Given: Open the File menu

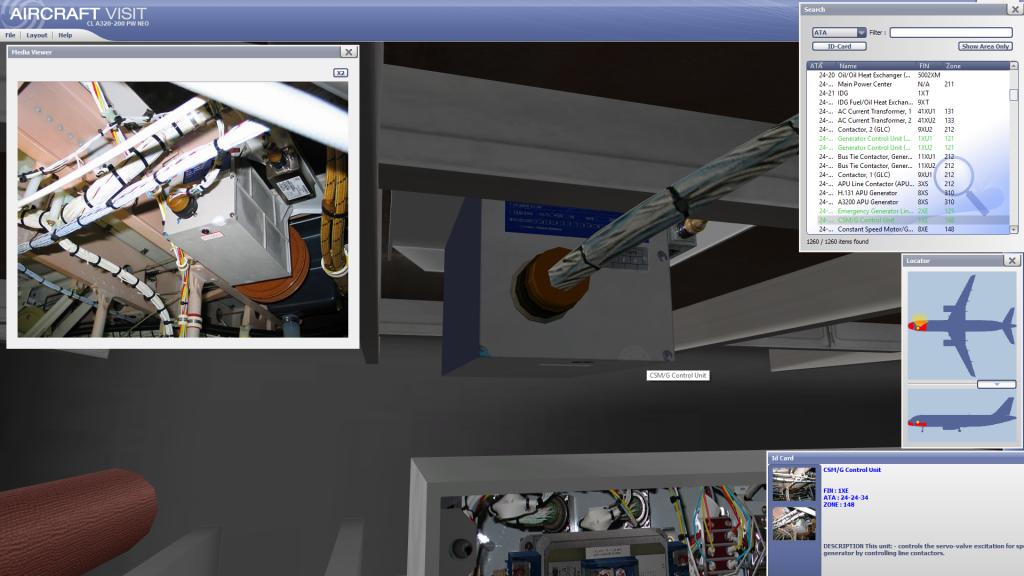Looking at the screenshot, I should coord(10,35).
